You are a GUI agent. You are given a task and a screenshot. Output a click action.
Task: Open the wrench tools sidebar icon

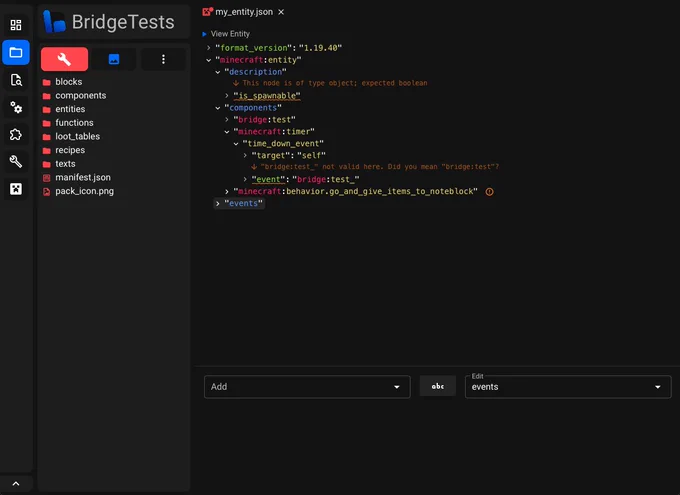(x=16, y=162)
